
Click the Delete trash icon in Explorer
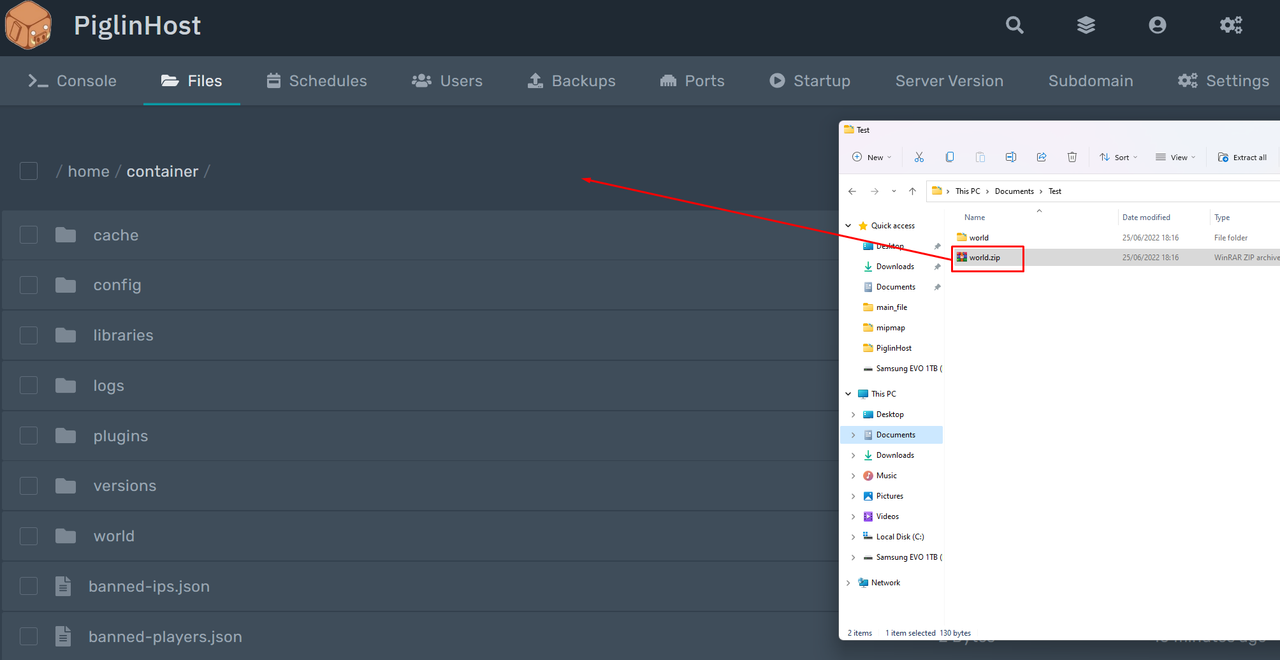click(x=1072, y=157)
